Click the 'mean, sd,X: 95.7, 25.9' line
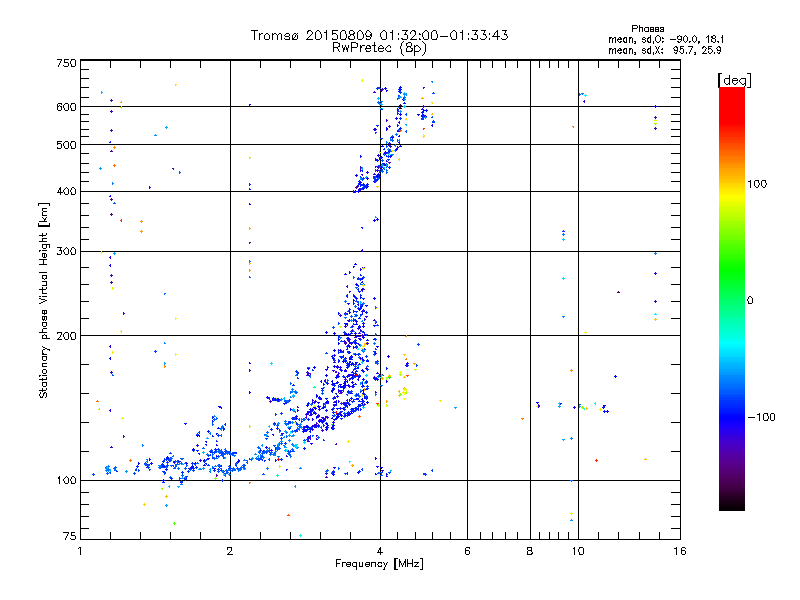The height and width of the screenshot is (600, 800). (x=664, y=50)
